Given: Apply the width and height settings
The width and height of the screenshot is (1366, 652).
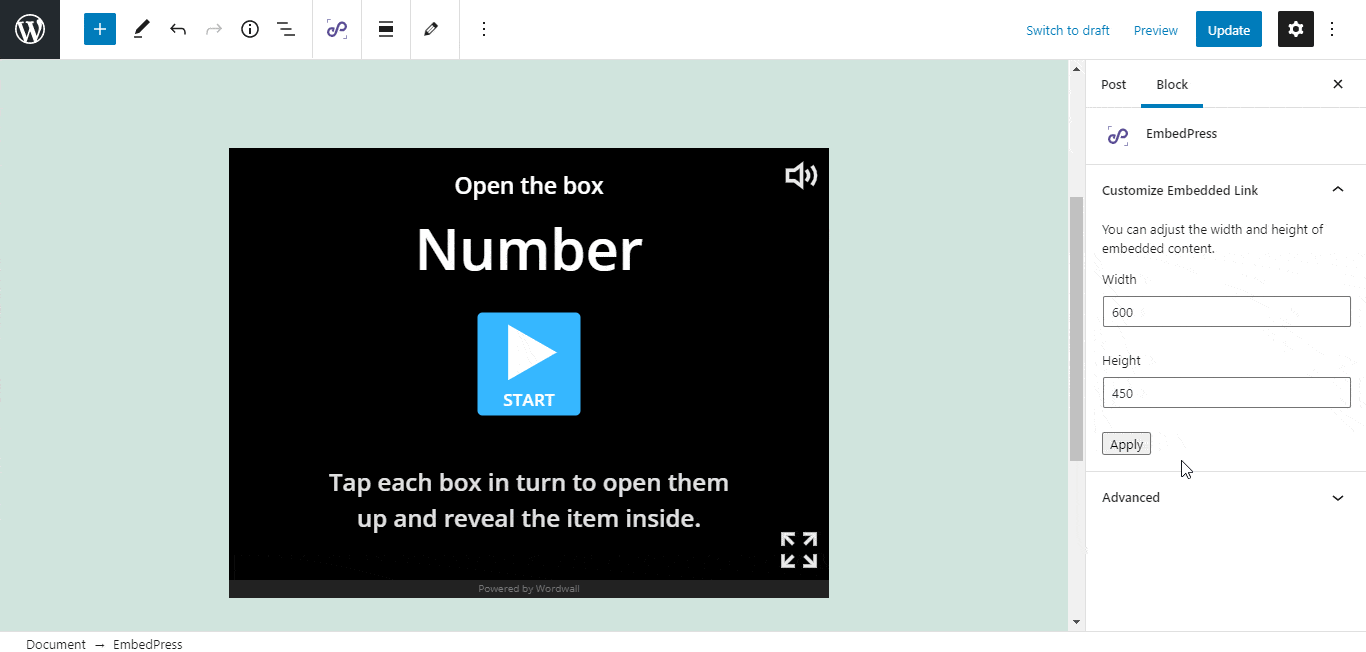Looking at the screenshot, I should [x=1127, y=444].
